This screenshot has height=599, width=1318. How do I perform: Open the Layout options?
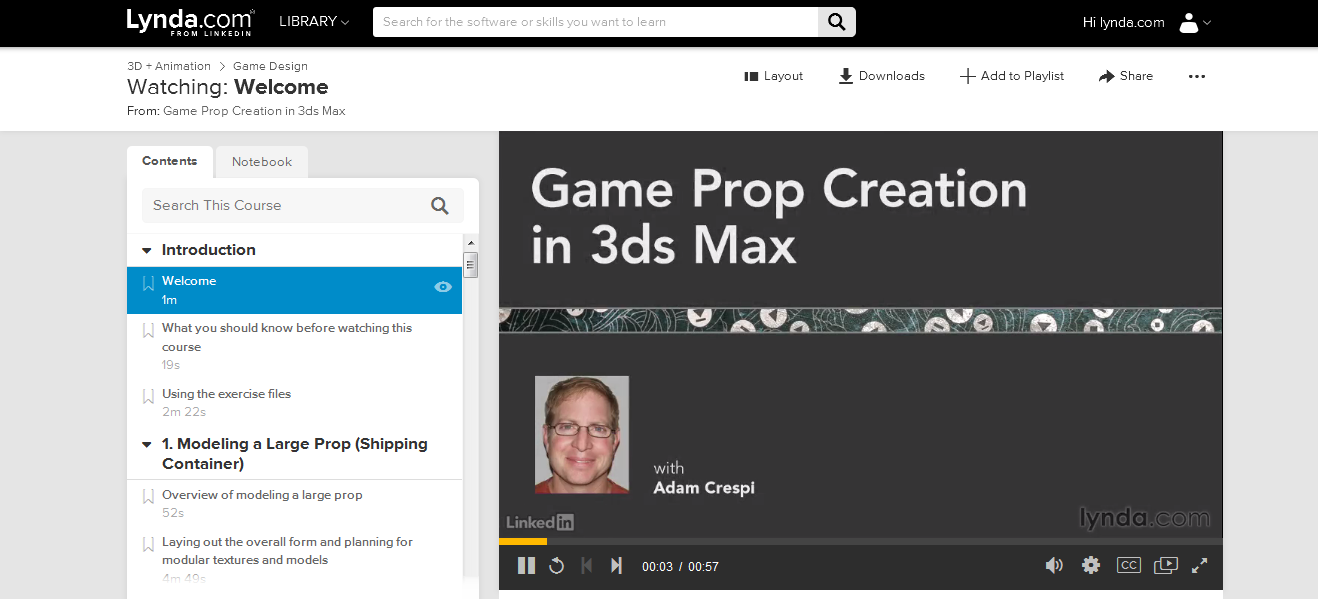[x=774, y=76]
